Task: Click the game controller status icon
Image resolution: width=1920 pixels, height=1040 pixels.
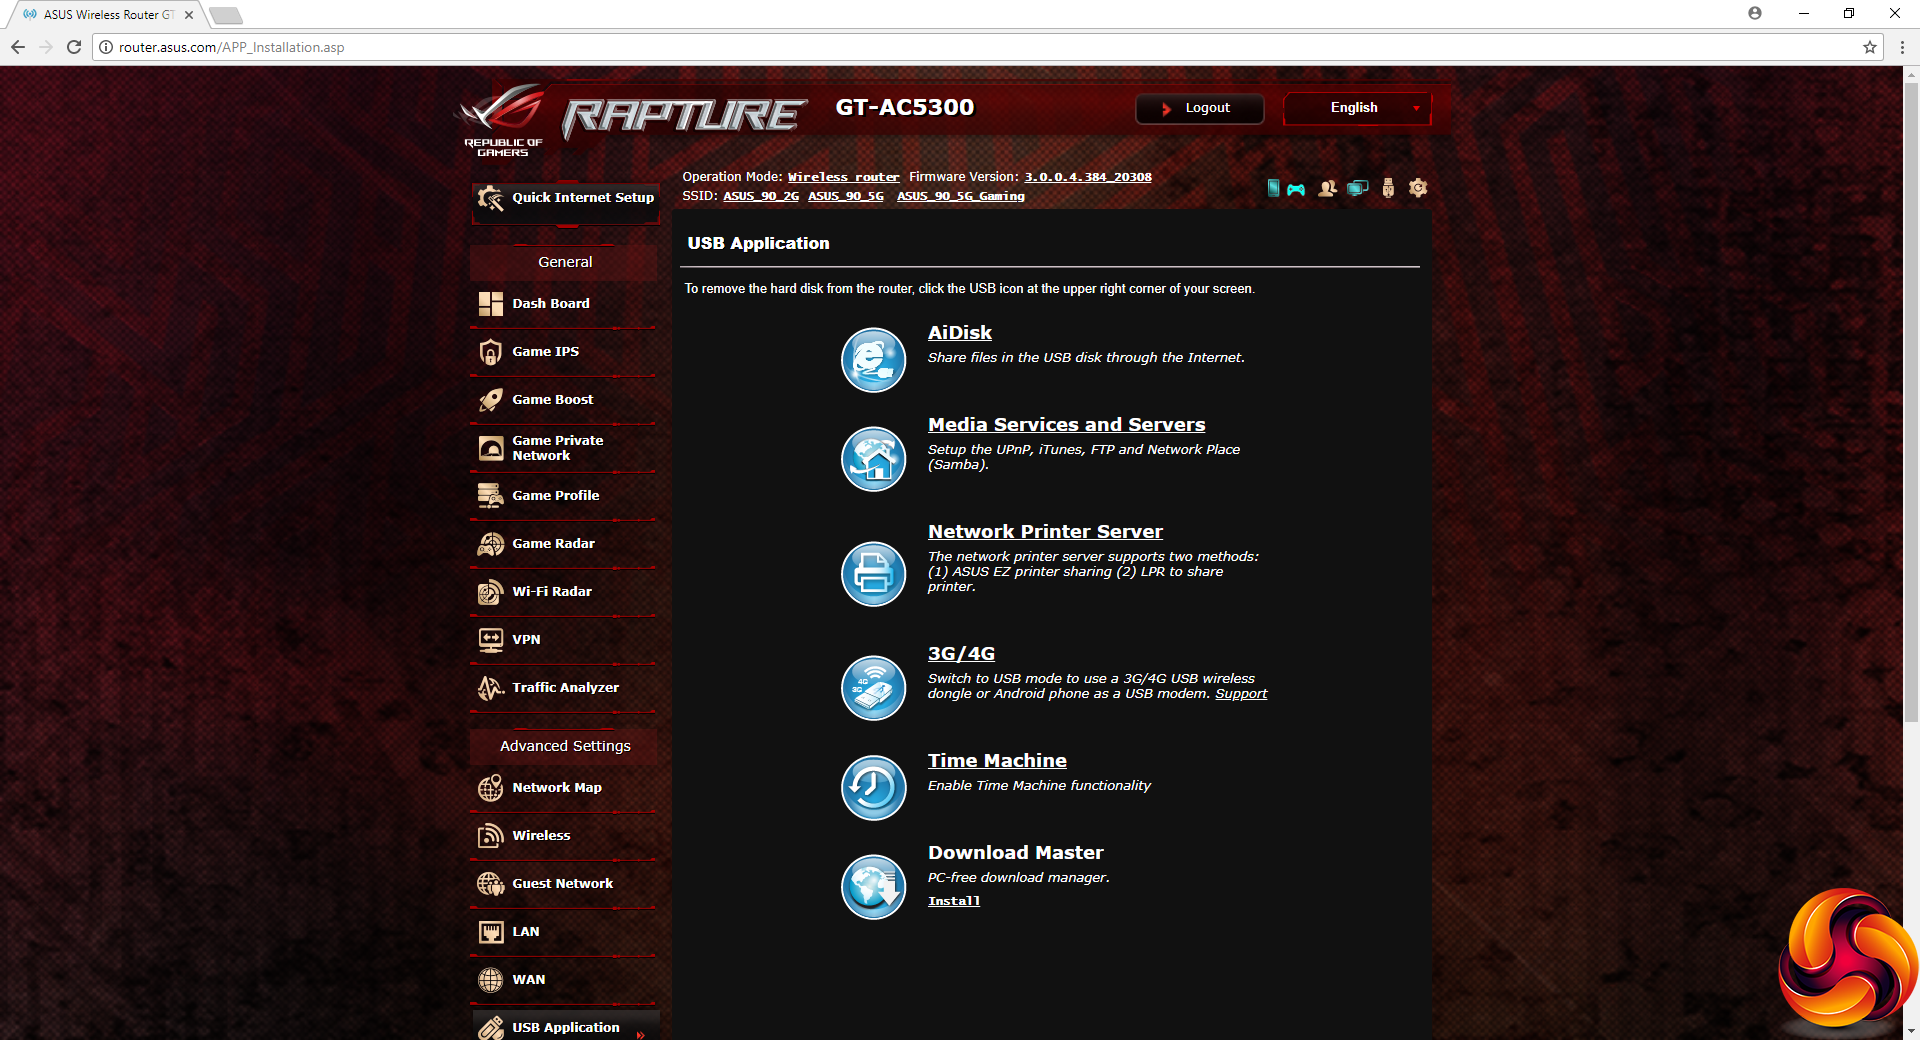Action: 1296,189
